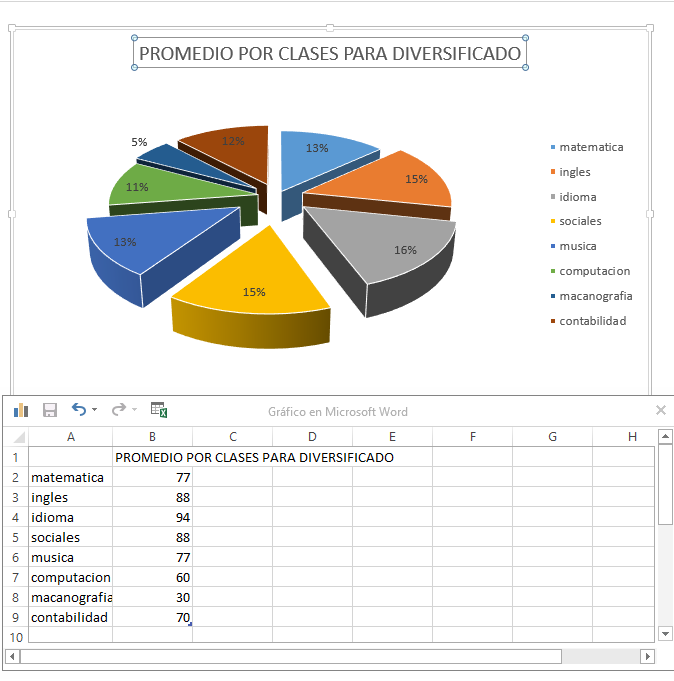The height and width of the screenshot is (681, 674).
Task: Click the horizontal scrollbar thumb
Action: coord(291,656)
